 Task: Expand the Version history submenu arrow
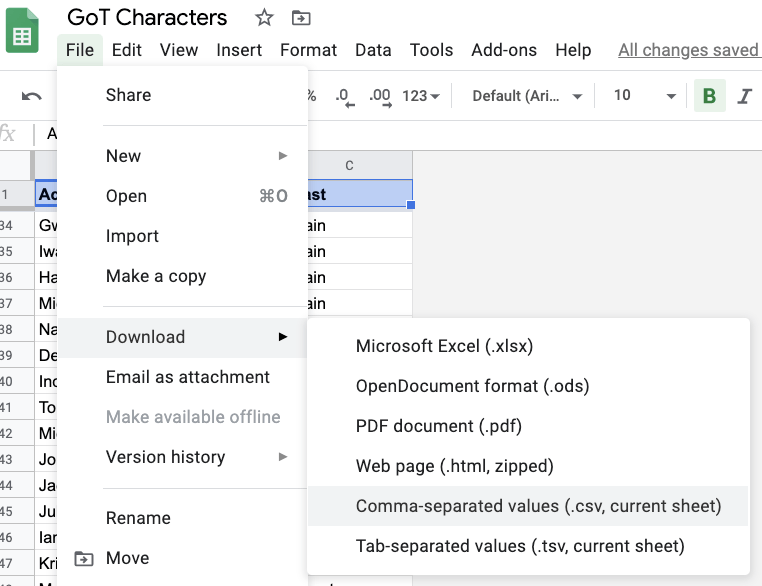tap(283, 457)
